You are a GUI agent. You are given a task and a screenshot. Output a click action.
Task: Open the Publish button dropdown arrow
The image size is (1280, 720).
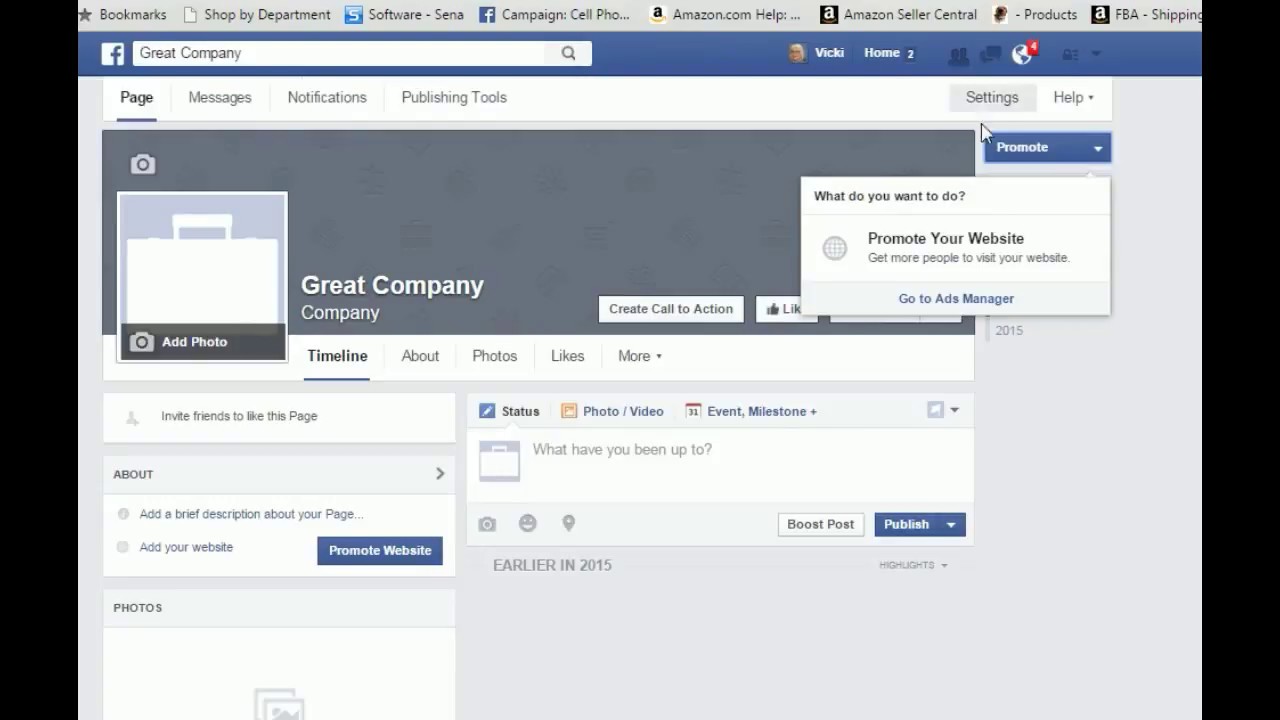click(x=952, y=524)
